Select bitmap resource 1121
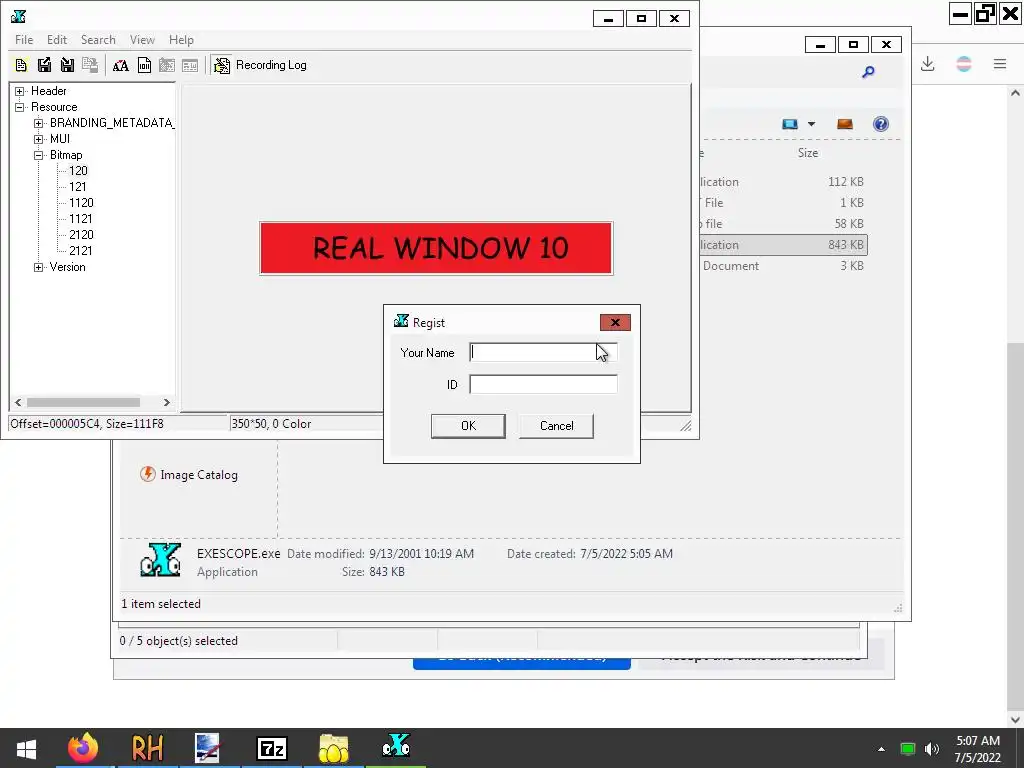The height and width of the screenshot is (768, 1024). tap(81, 219)
